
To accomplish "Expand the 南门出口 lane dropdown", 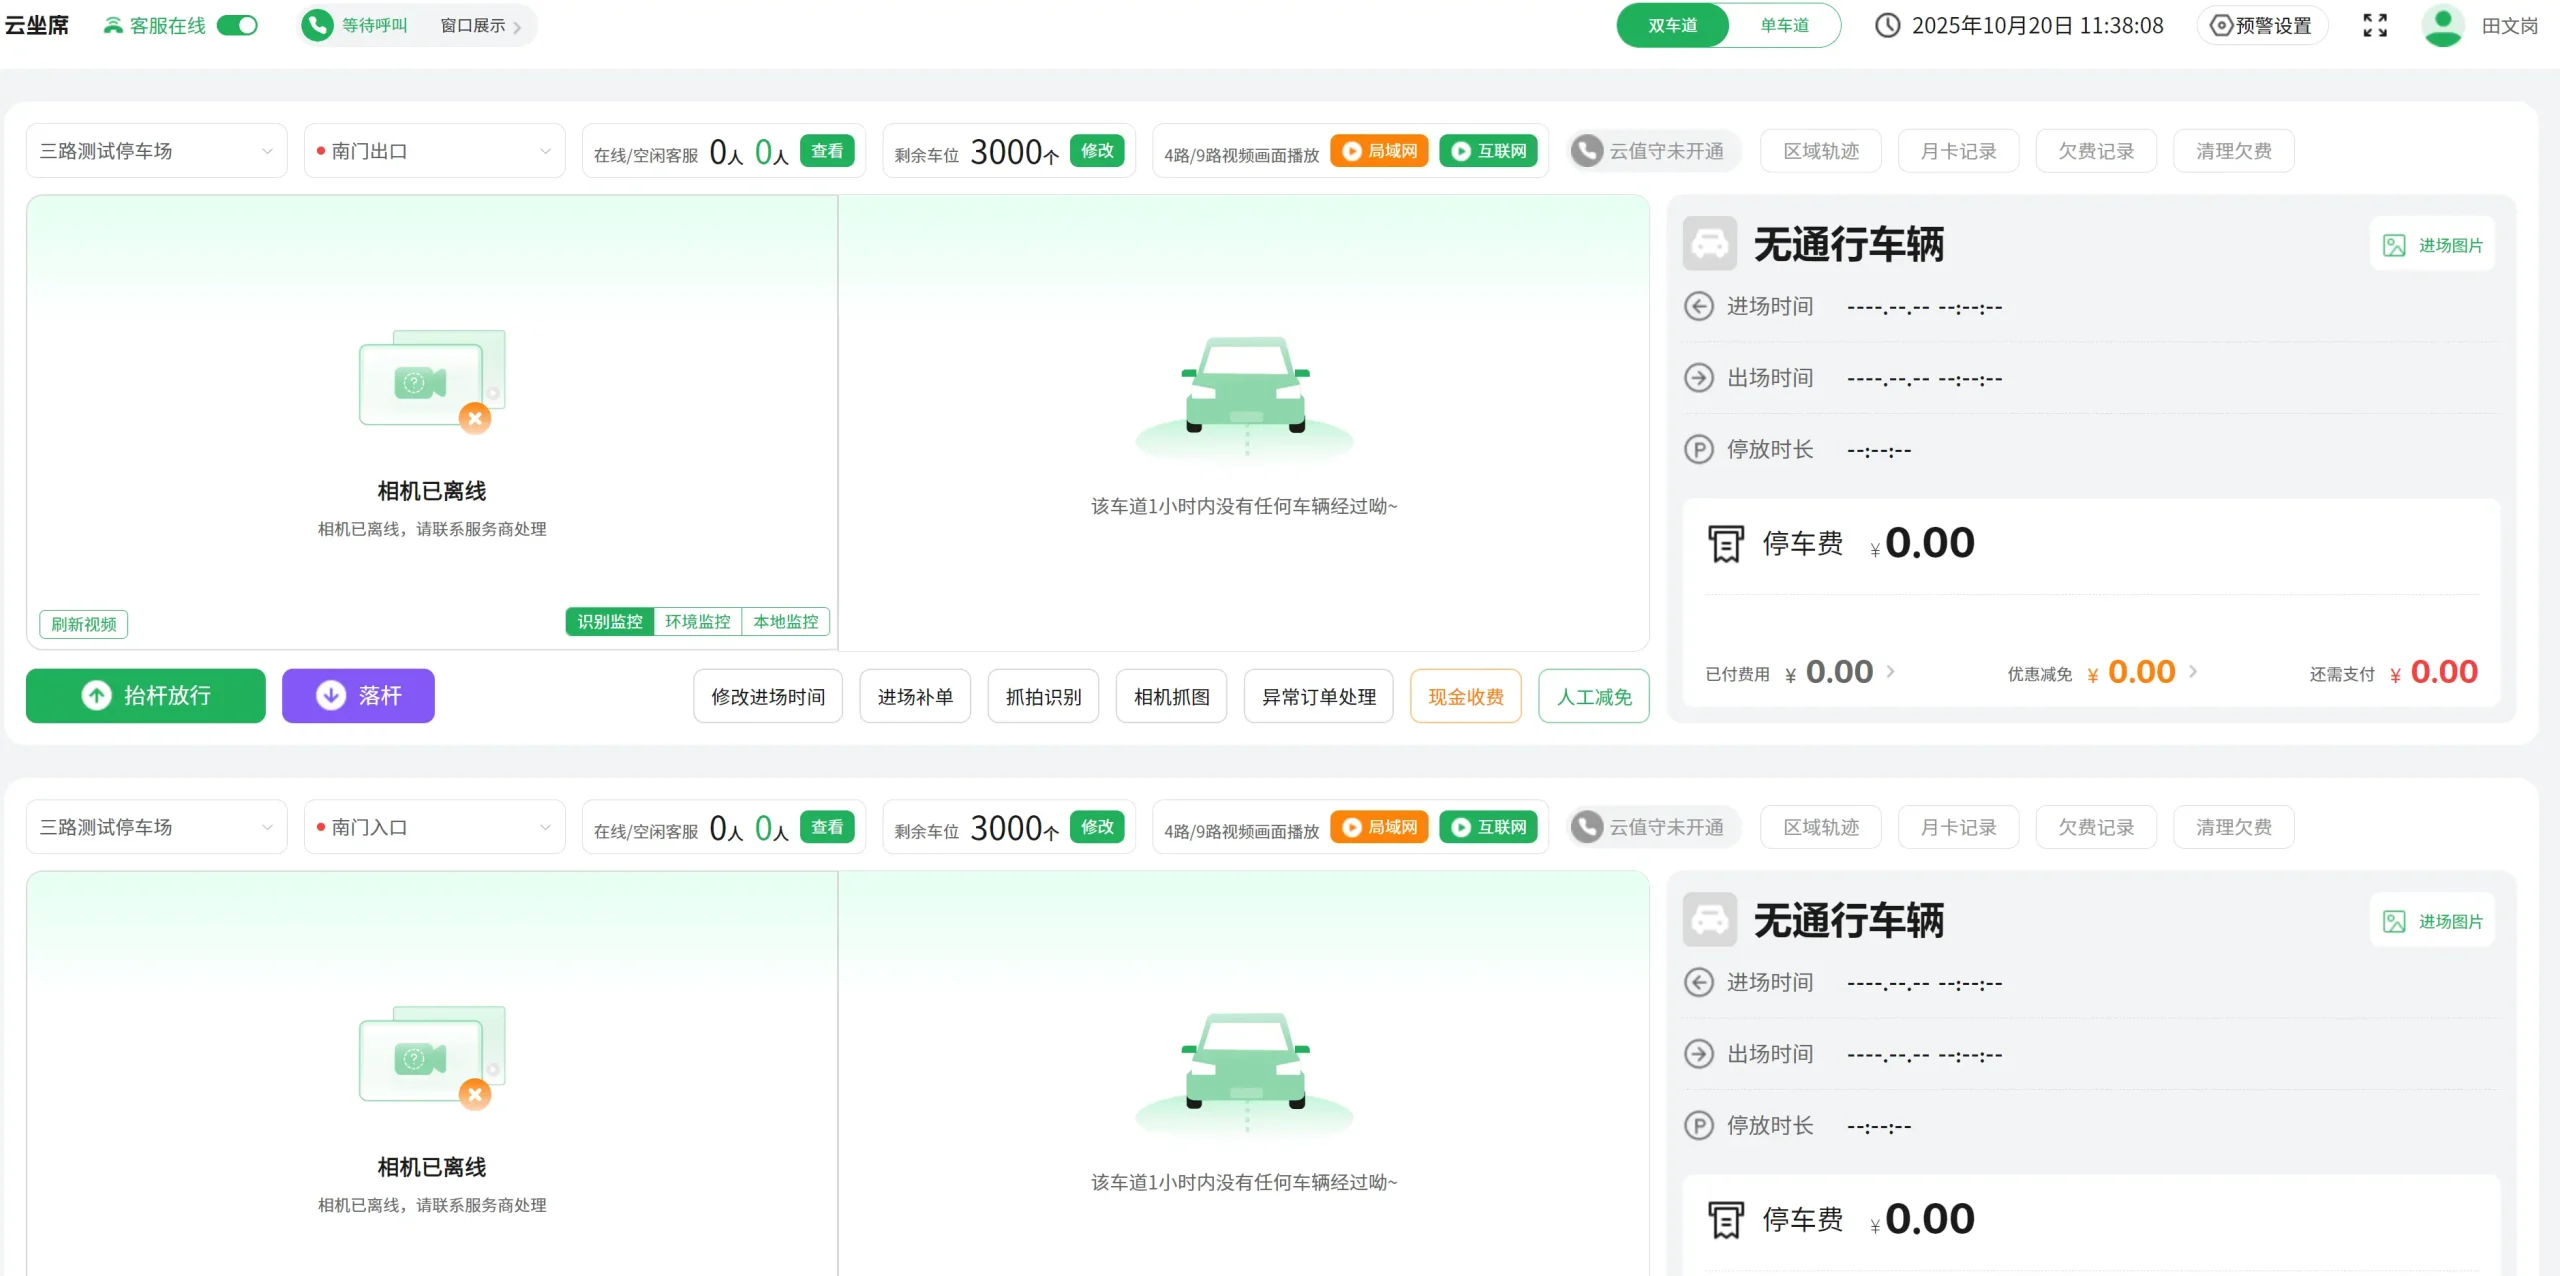I will (x=434, y=151).
